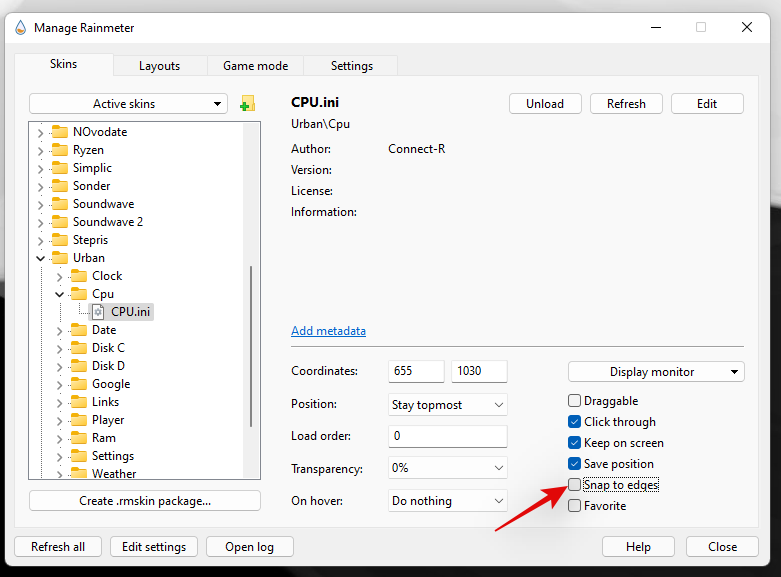Click the skin tree scrollbar thumb

click(x=251, y=346)
